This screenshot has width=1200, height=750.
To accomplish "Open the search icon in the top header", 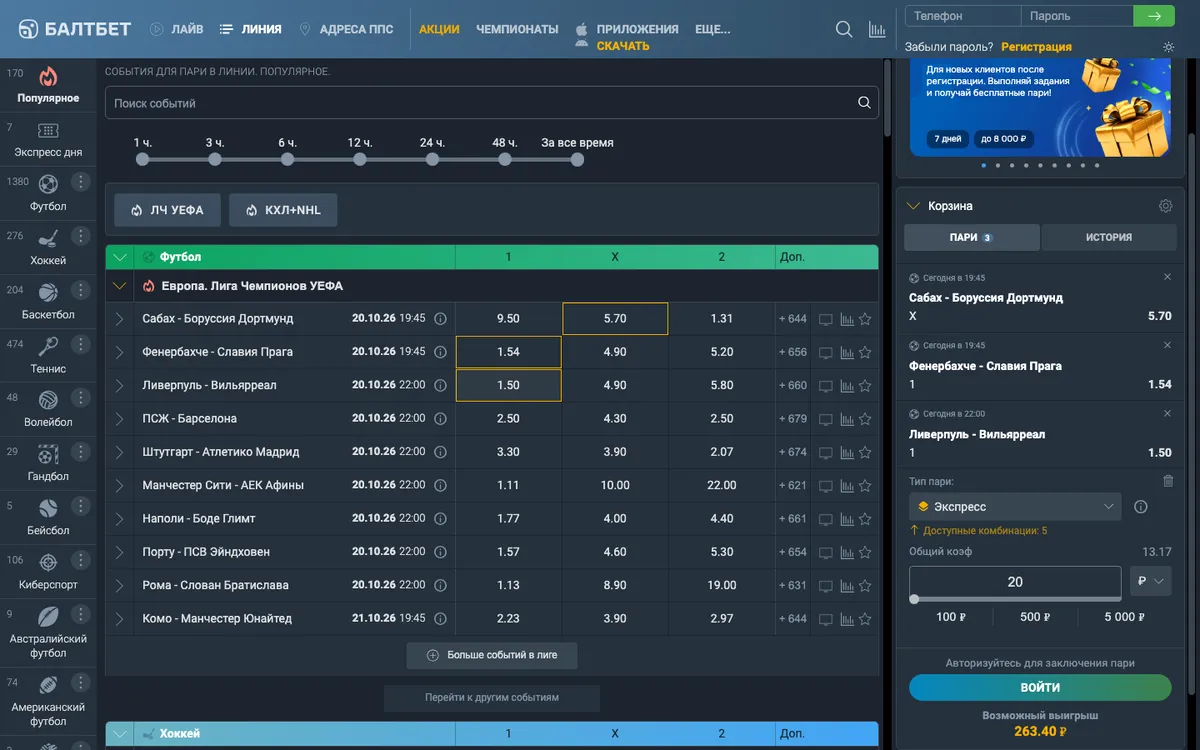I will [x=844, y=29].
